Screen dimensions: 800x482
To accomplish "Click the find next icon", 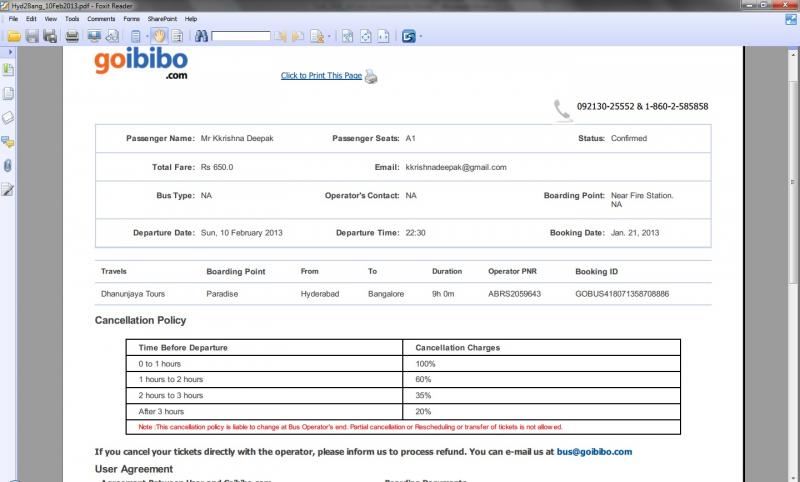I will coord(298,36).
